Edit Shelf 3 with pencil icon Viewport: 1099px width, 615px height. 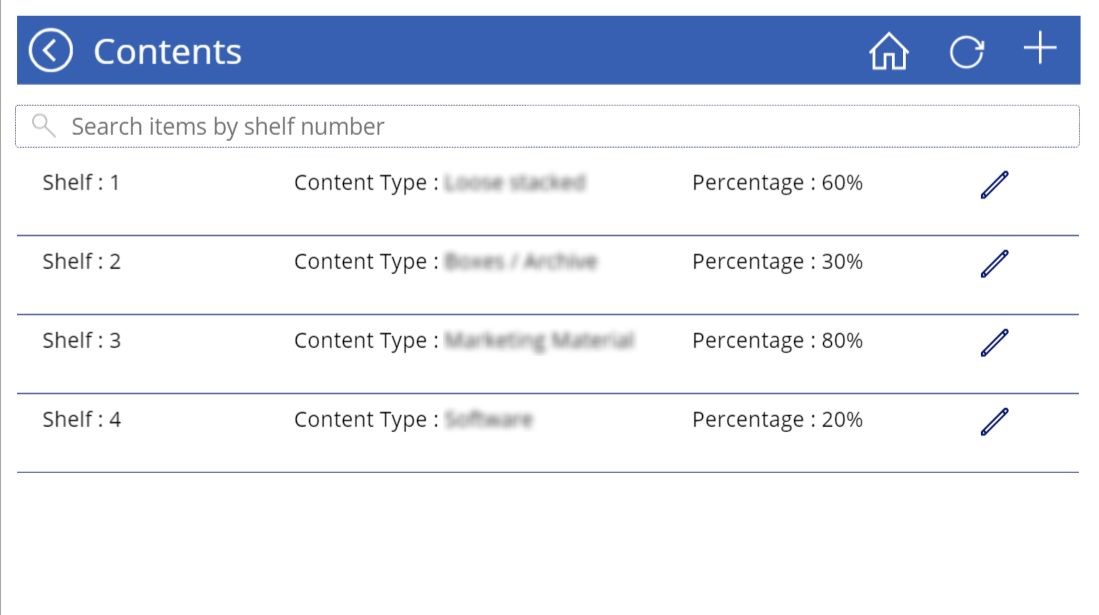pos(995,343)
